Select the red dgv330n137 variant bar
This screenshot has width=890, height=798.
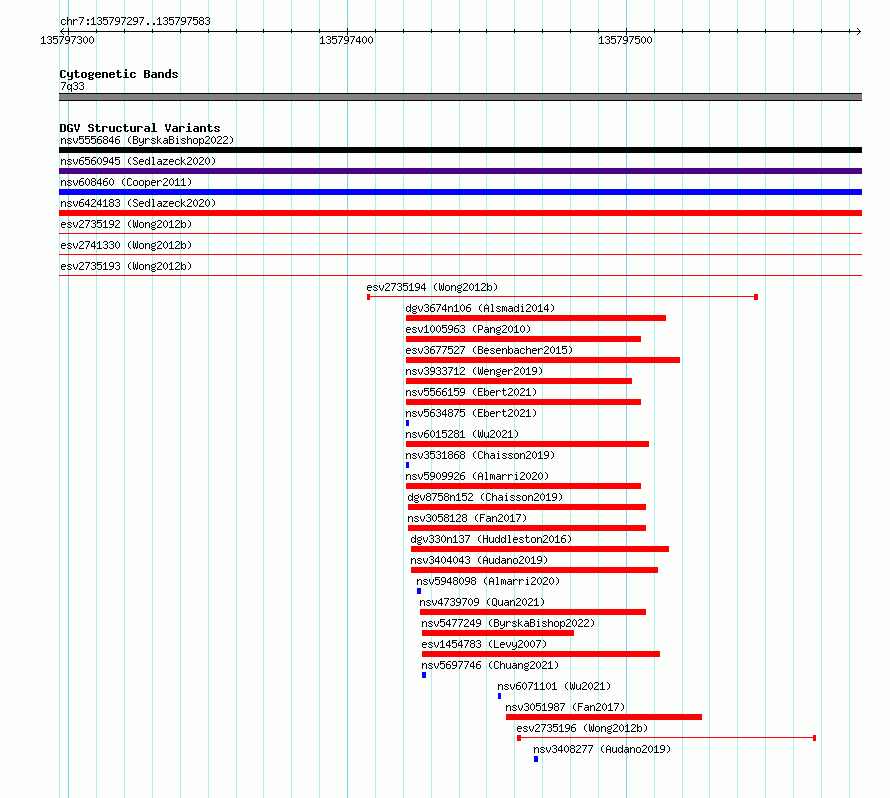tap(540, 549)
